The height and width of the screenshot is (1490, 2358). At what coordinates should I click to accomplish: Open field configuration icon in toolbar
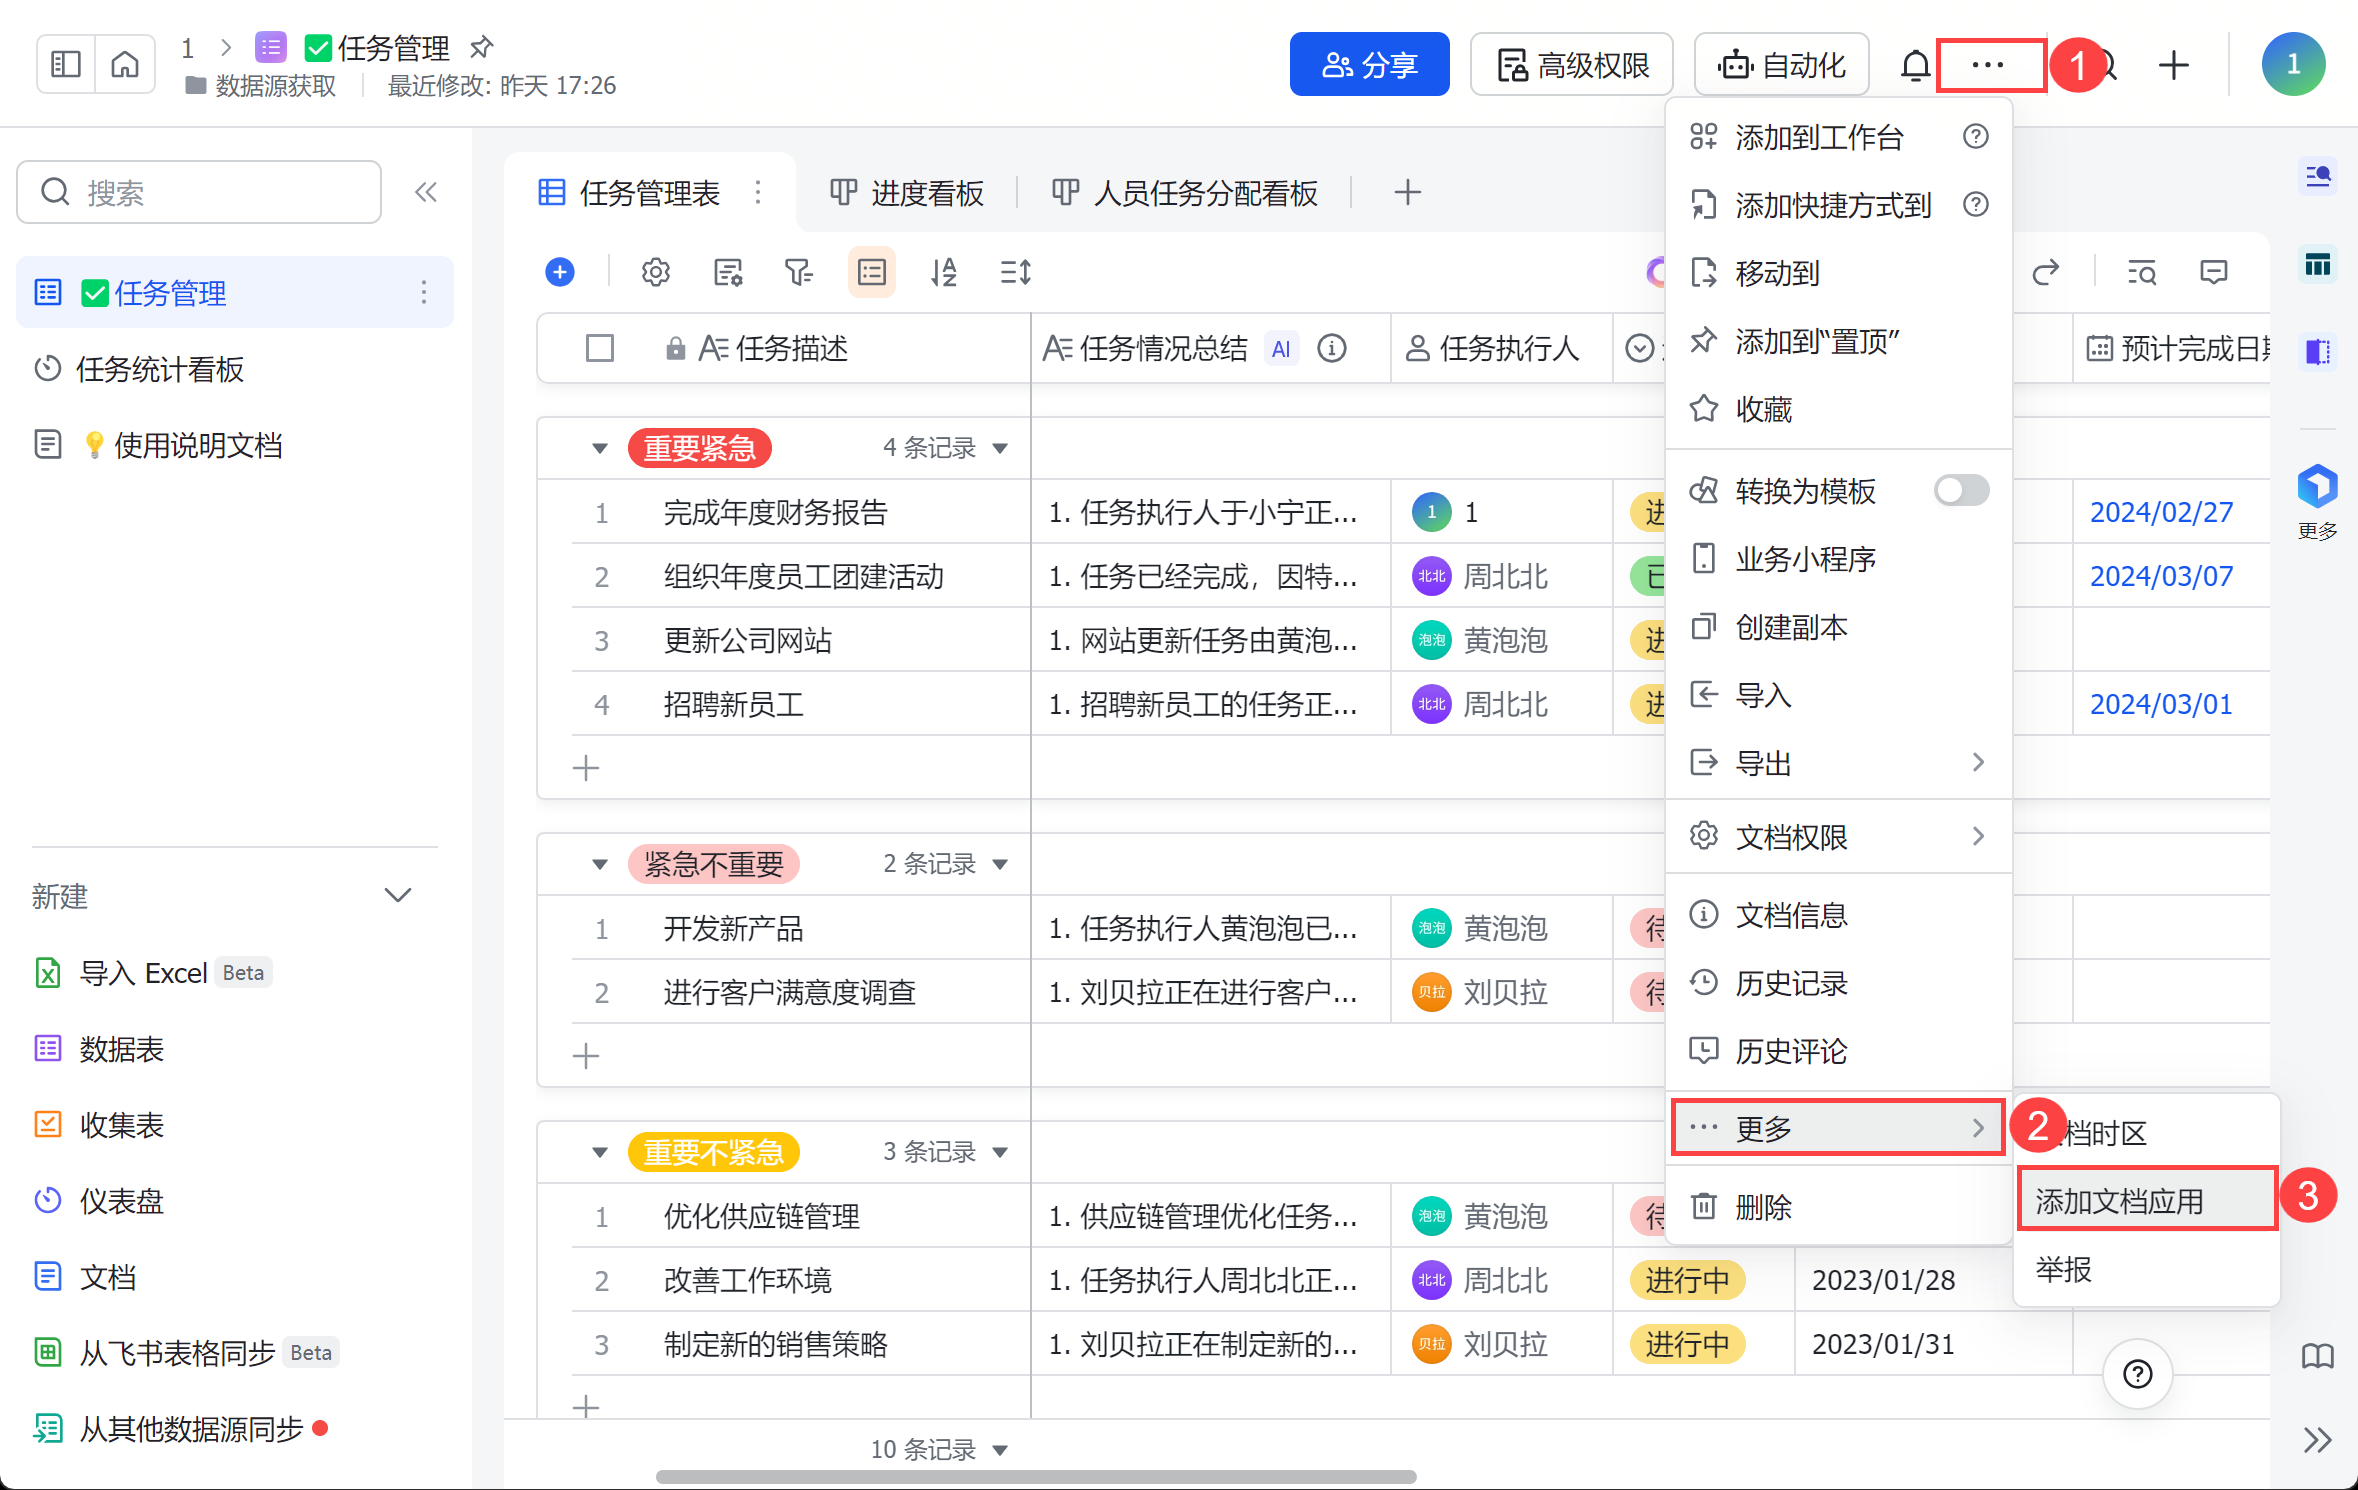(728, 272)
